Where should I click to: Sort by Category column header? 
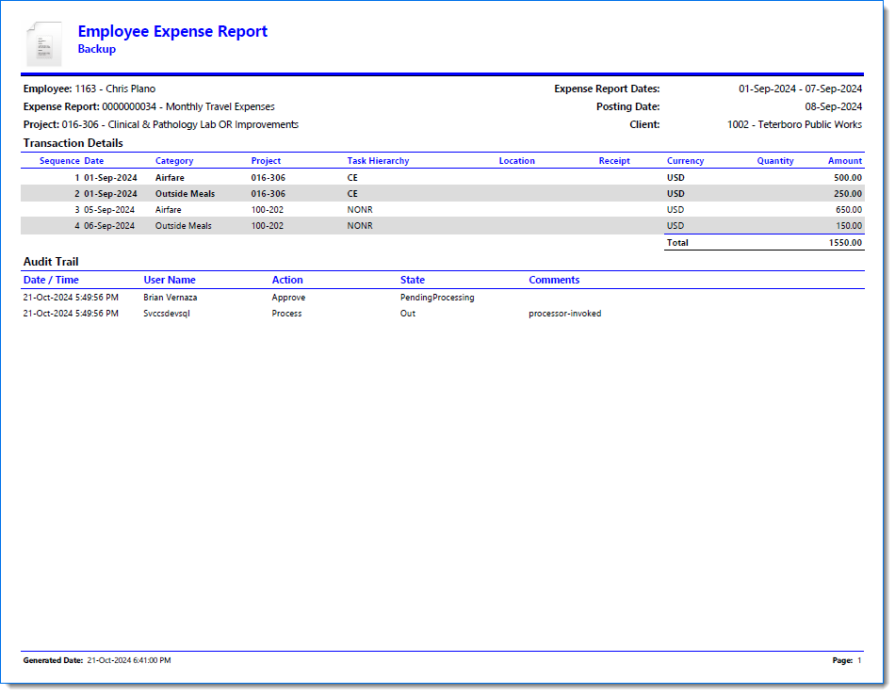click(174, 161)
